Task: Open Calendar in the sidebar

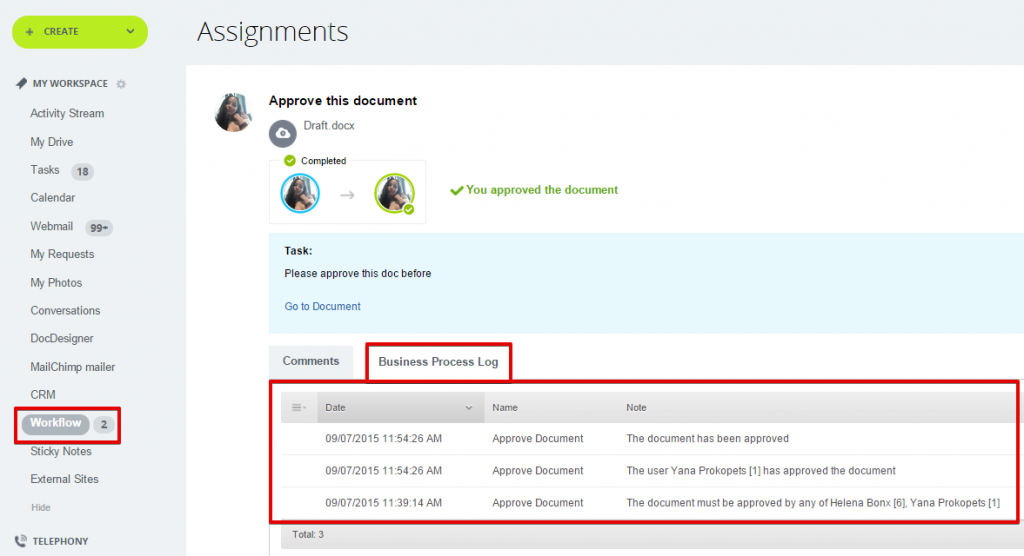Action: [52, 198]
